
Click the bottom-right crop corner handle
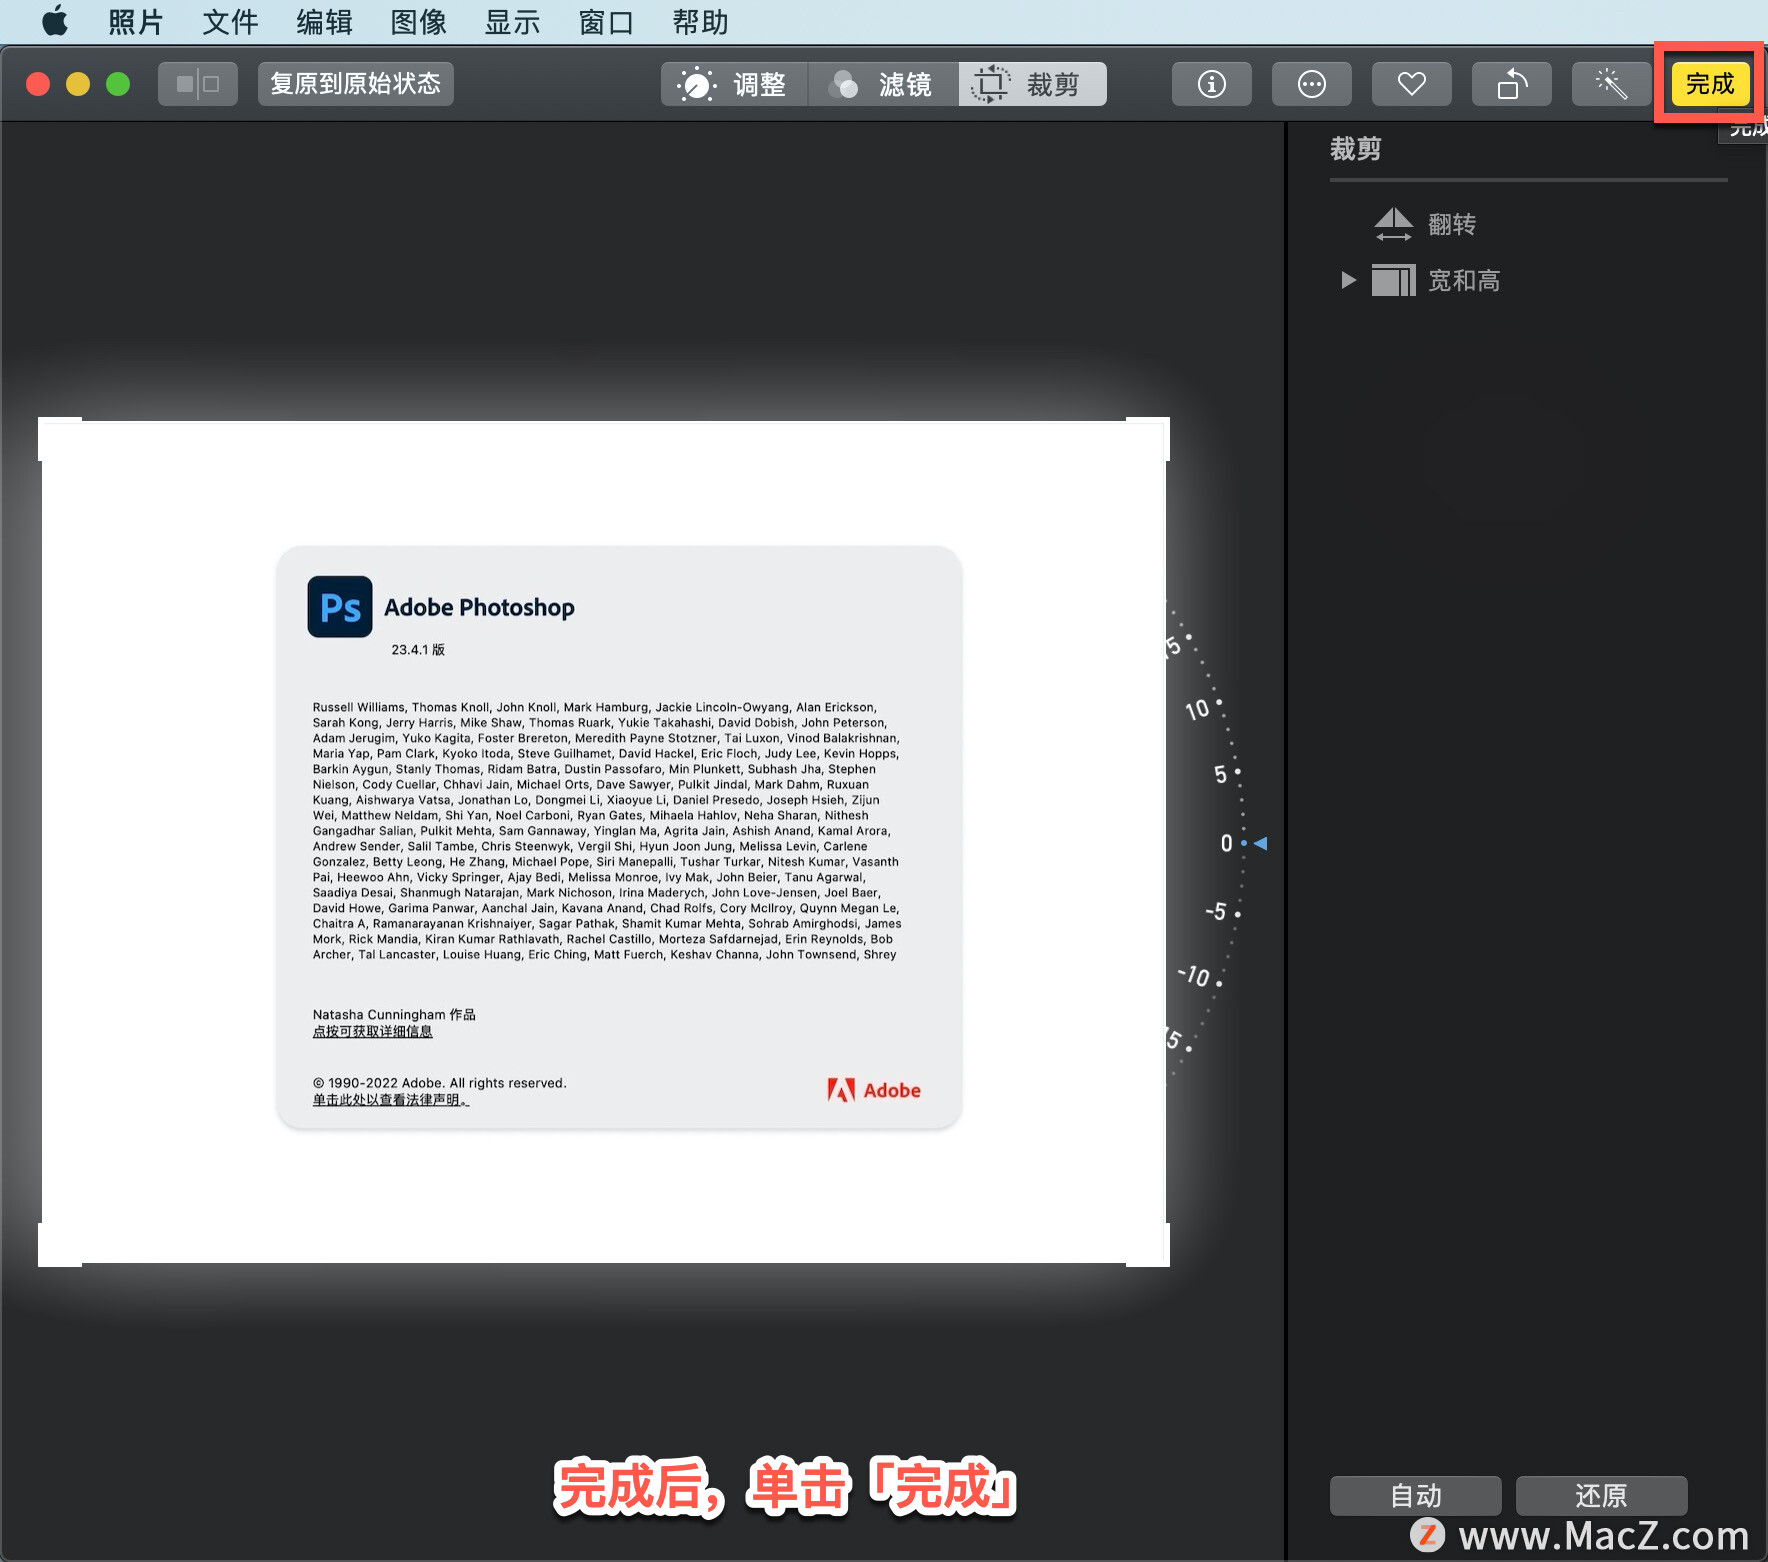(x=1149, y=1246)
